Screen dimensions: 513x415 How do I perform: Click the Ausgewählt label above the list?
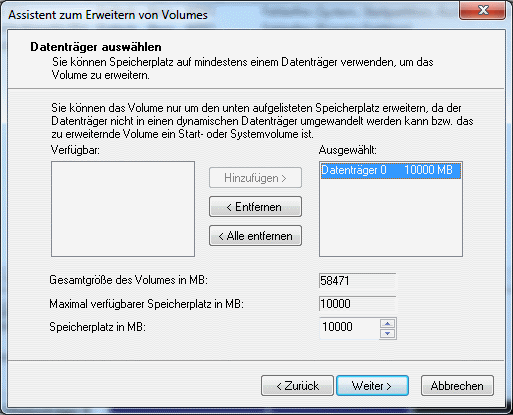pos(348,150)
